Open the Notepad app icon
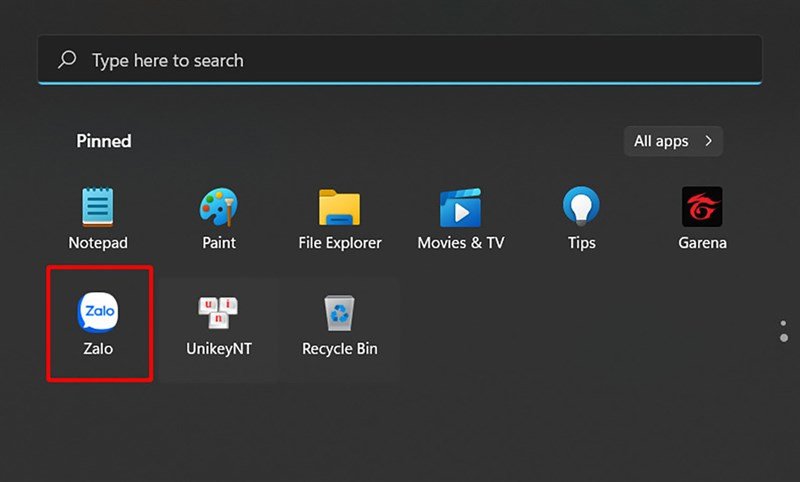The image size is (800, 482). (97, 207)
